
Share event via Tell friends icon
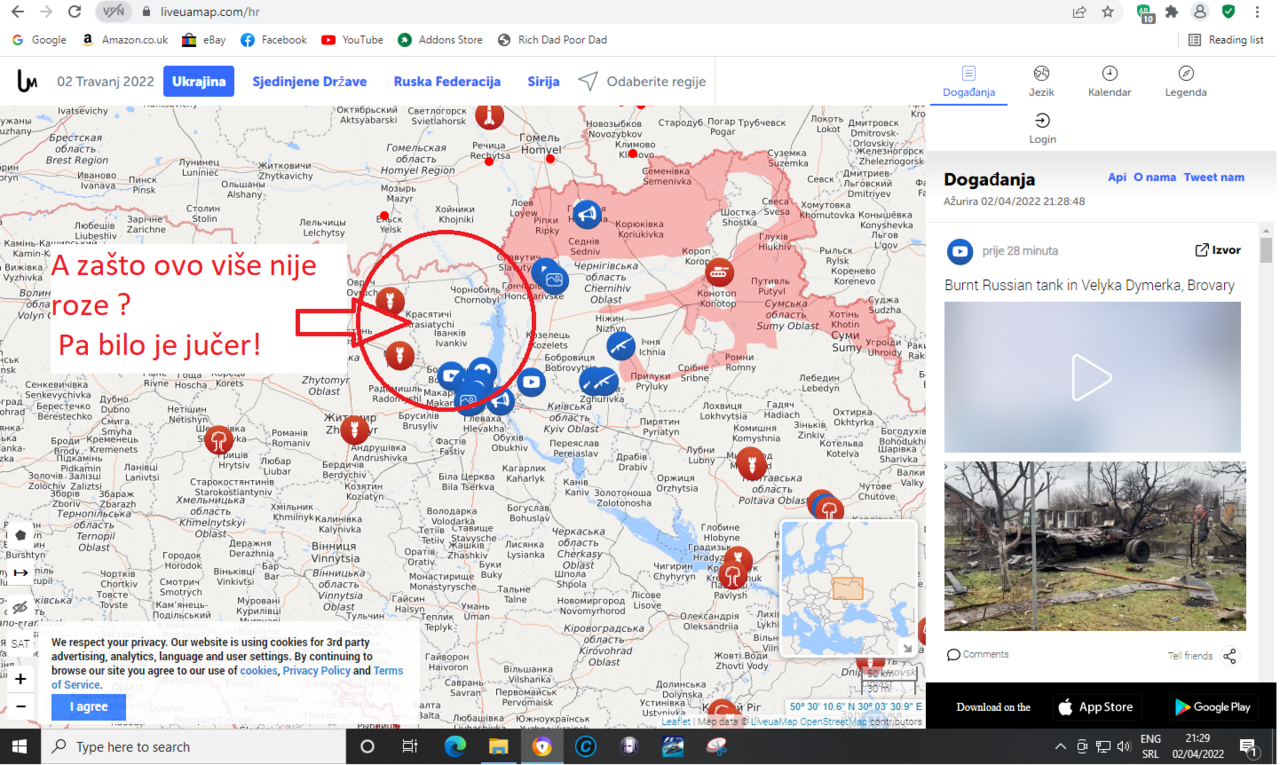tap(1230, 656)
